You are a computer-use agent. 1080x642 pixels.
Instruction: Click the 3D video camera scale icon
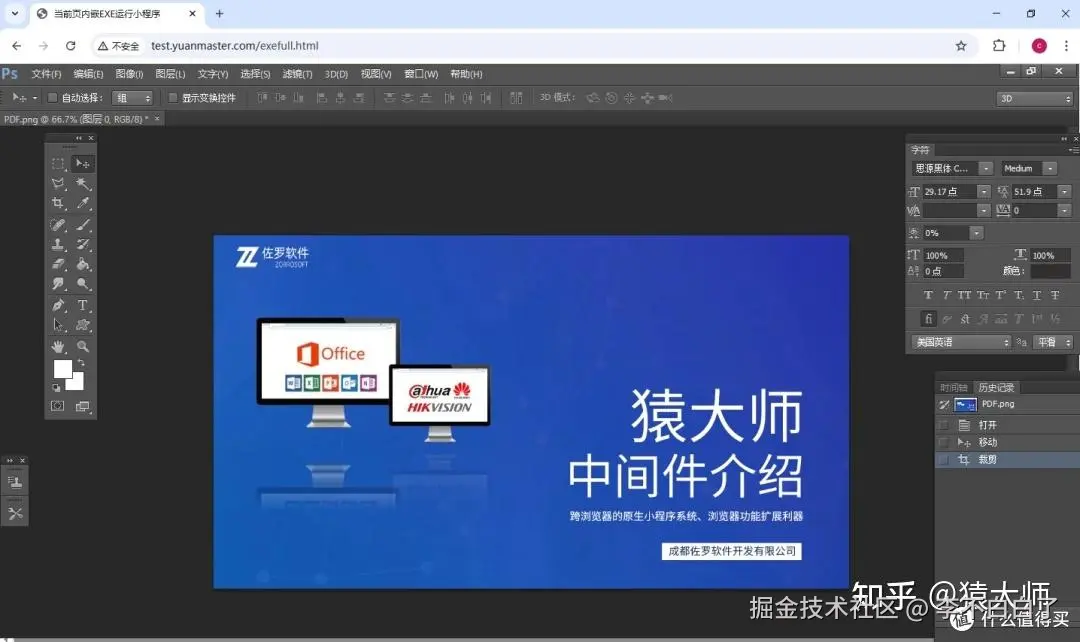coord(665,98)
